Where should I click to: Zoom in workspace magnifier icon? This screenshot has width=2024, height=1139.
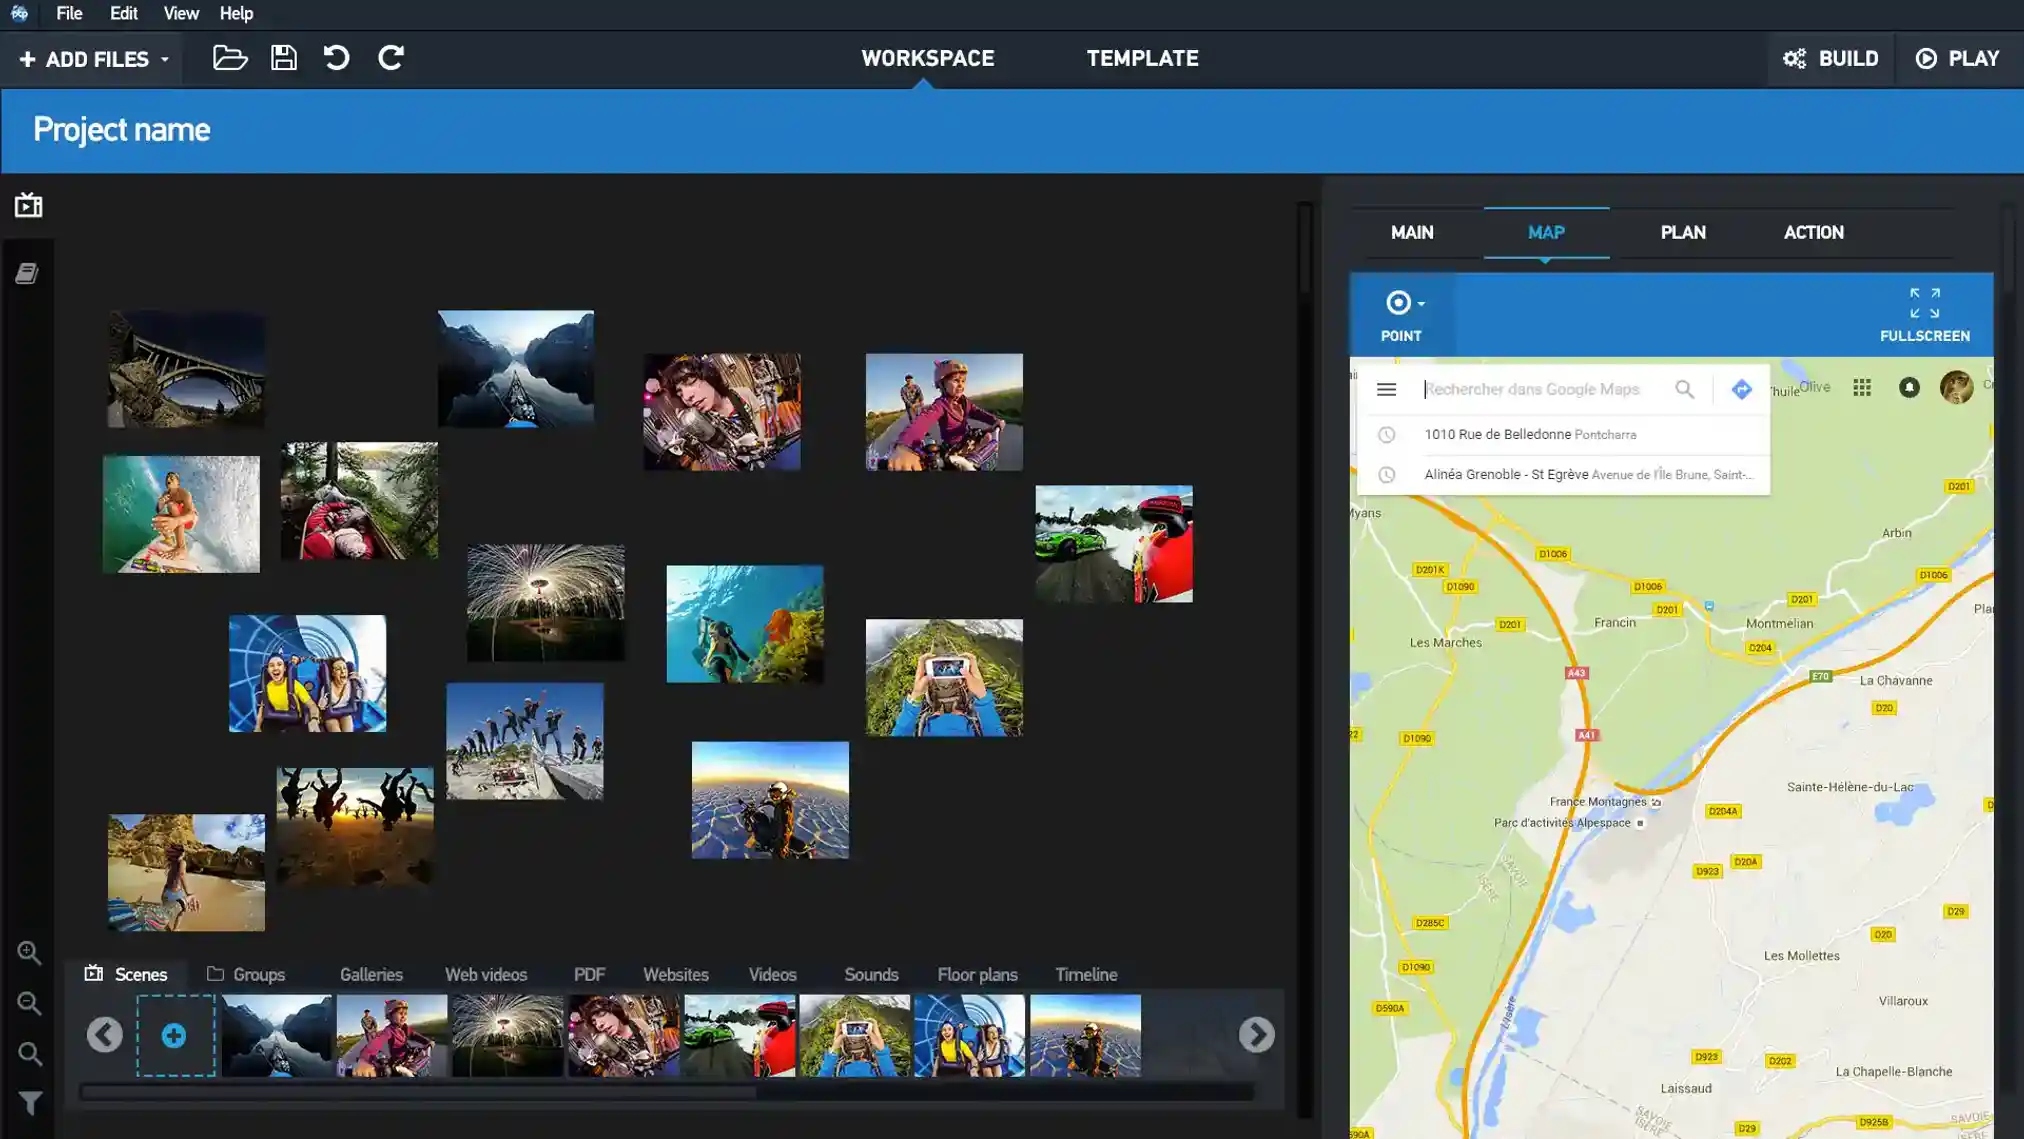click(29, 953)
